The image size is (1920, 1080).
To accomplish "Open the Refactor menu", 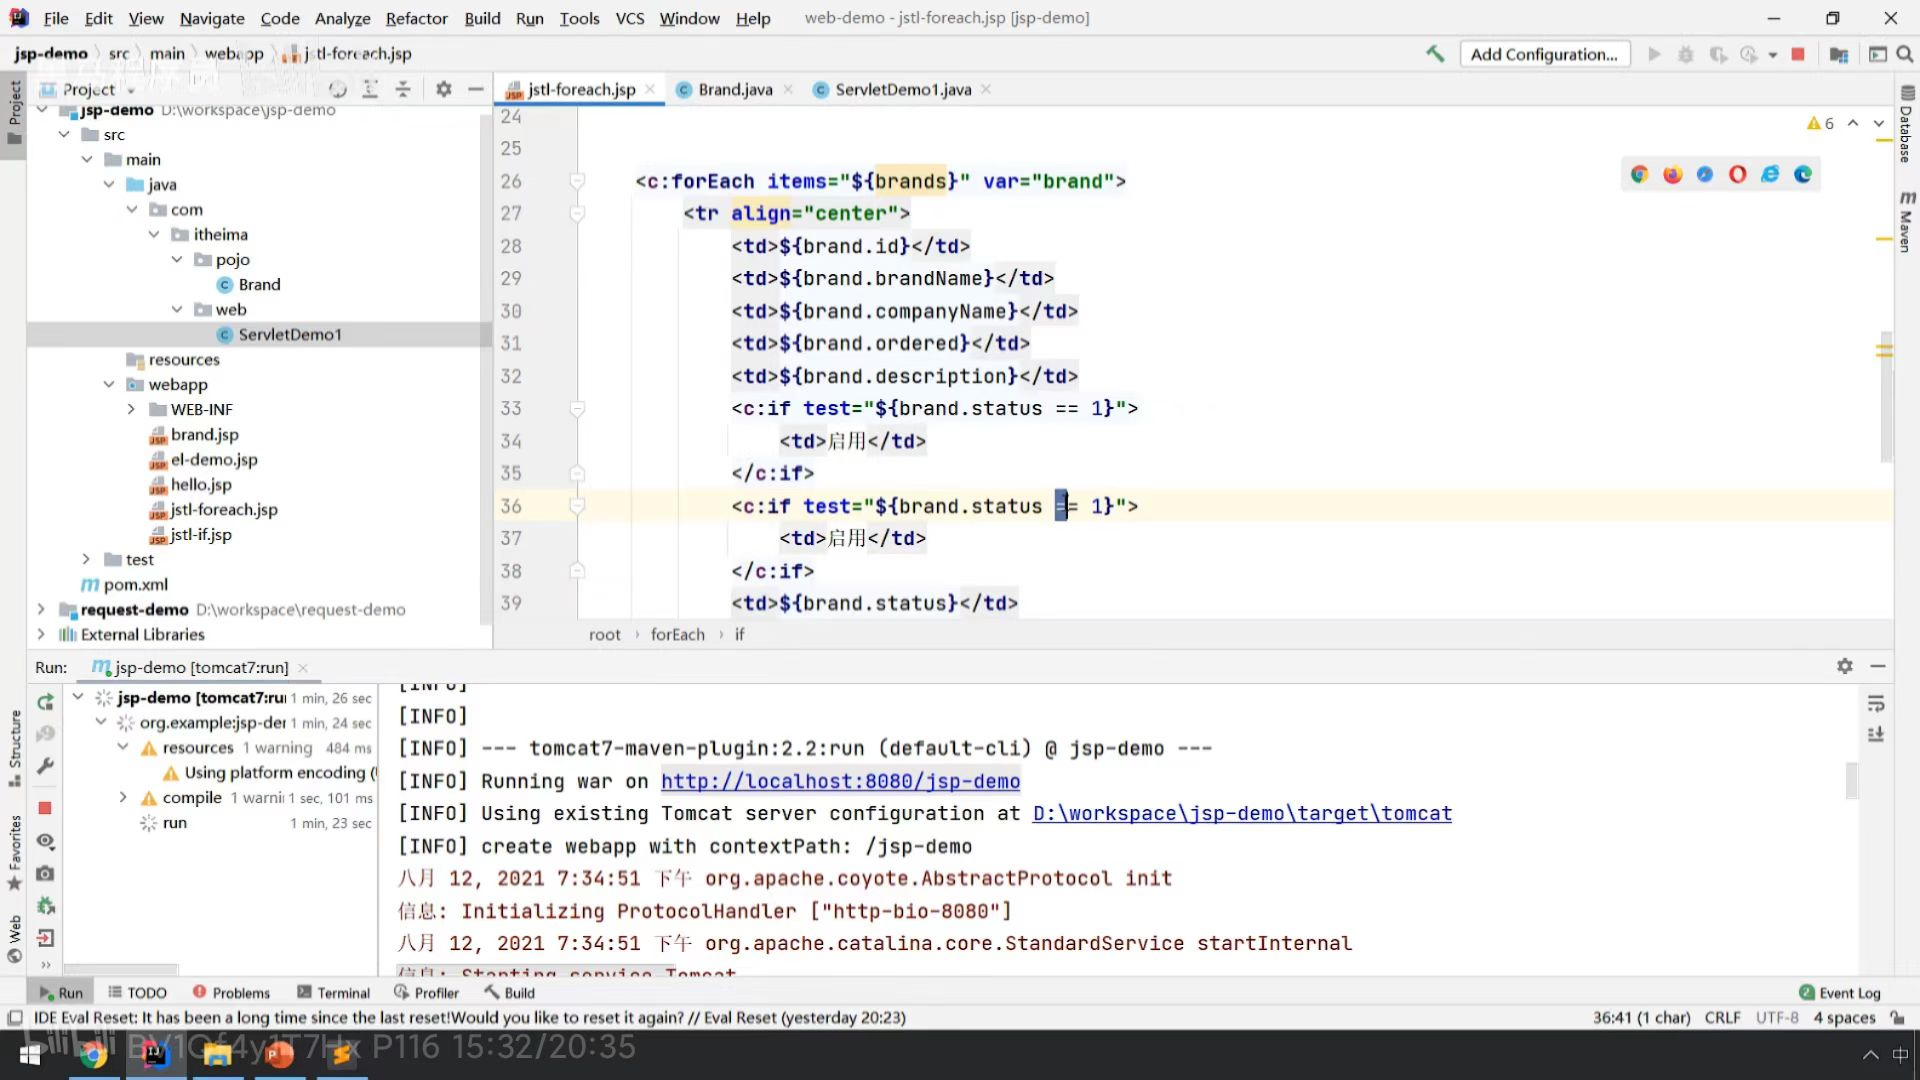I will point(416,18).
